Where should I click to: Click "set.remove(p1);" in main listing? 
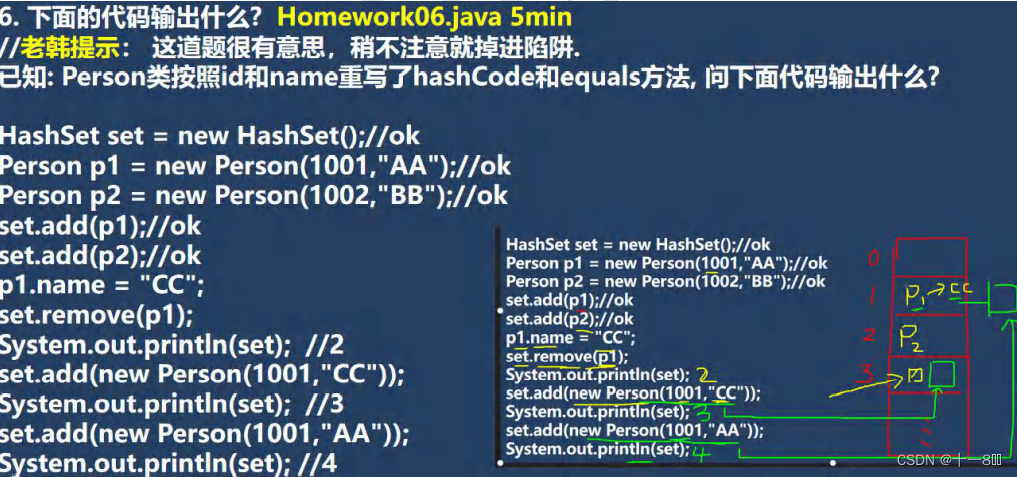pos(97,315)
